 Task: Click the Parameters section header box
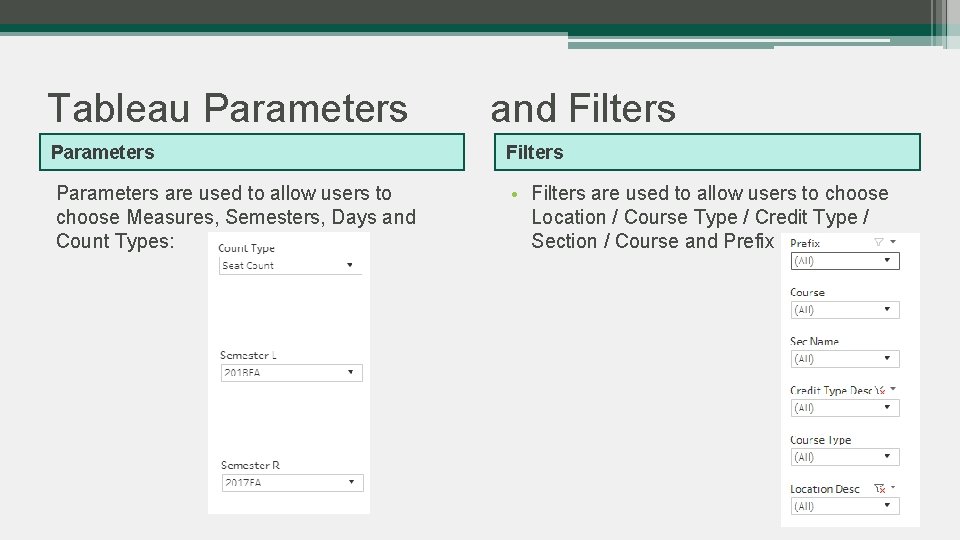pos(252,152)
